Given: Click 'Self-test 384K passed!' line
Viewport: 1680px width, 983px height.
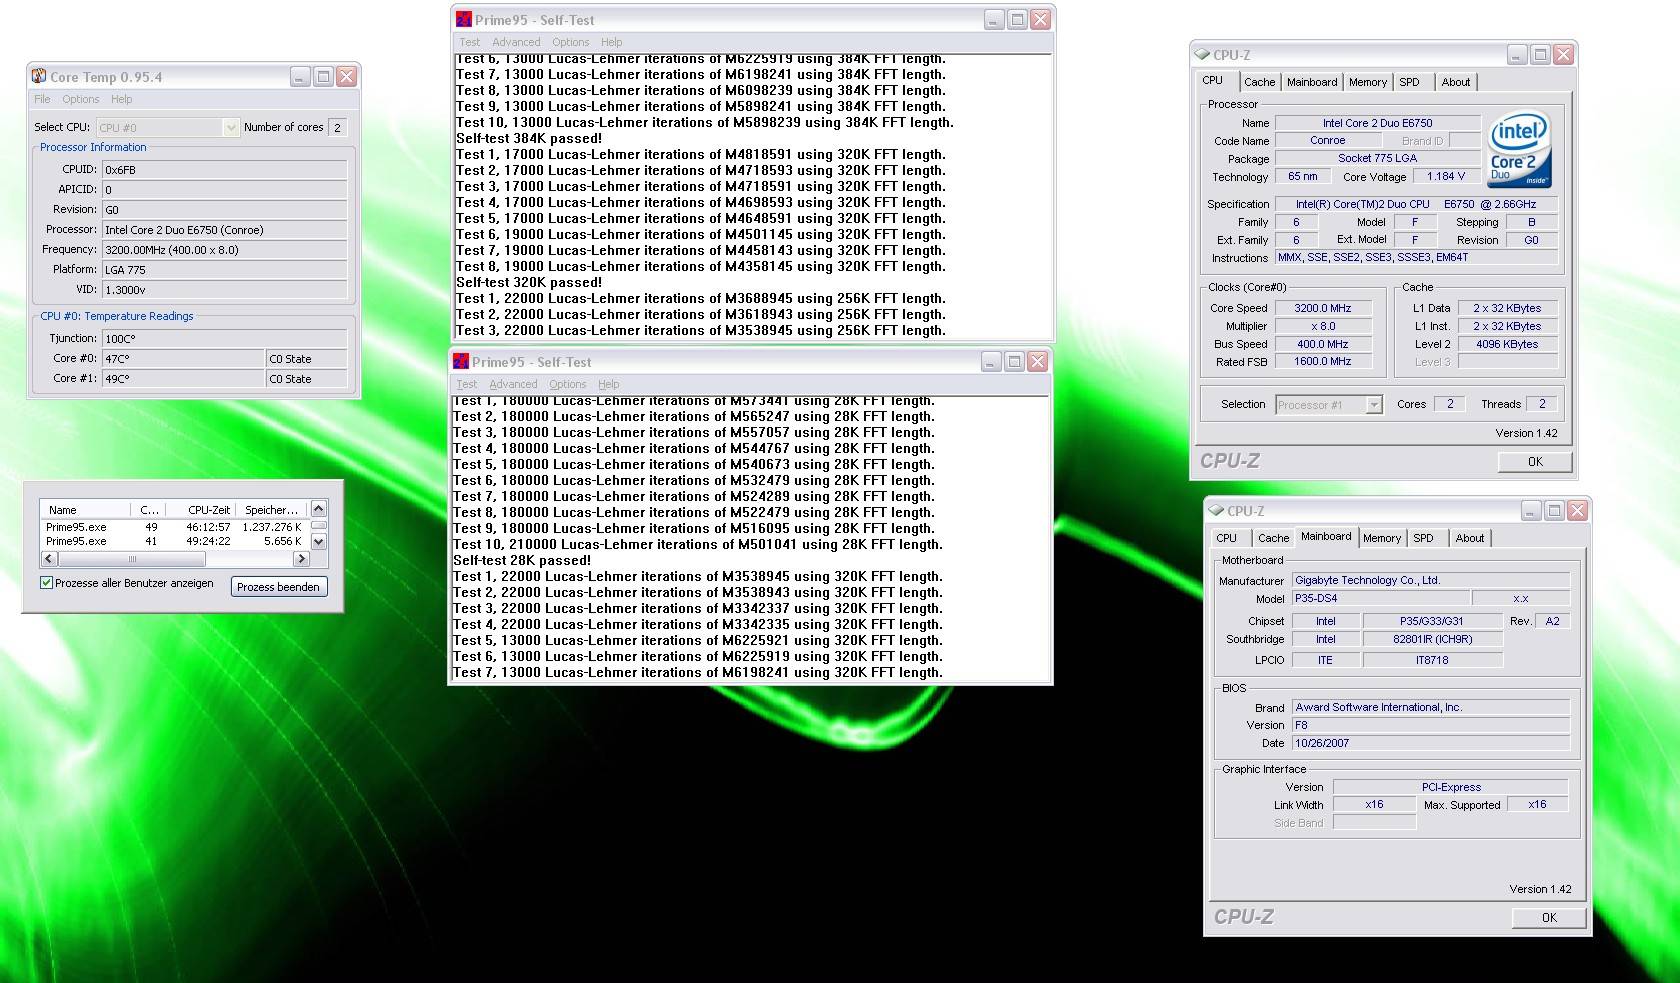Looking at the screenshot, I should pyautogui.click(x=529, y=138).
